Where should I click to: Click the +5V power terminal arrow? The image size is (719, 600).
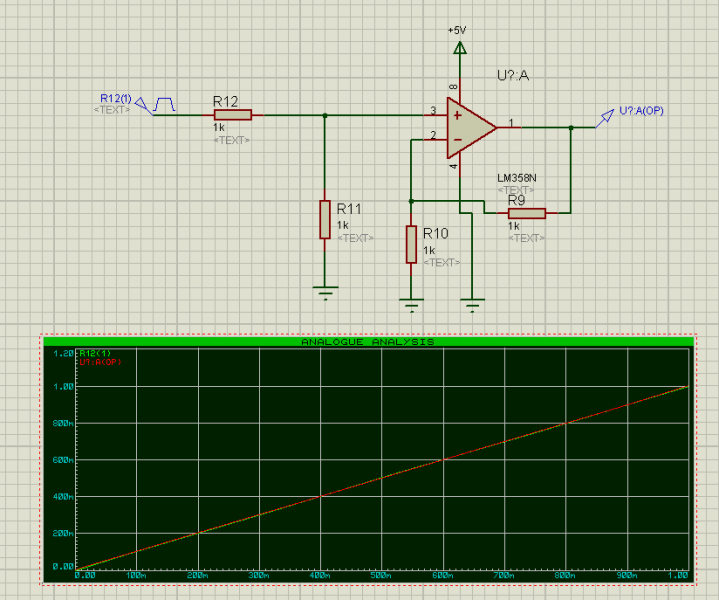pyautogui.click(x=460, y=46)
